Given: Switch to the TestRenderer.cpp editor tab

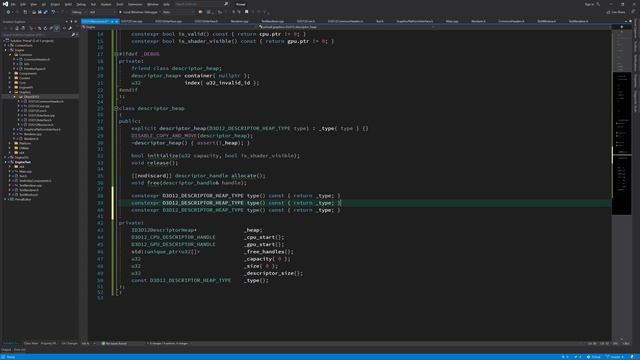Looking at the screenshot, I should [x=272, y=21].
